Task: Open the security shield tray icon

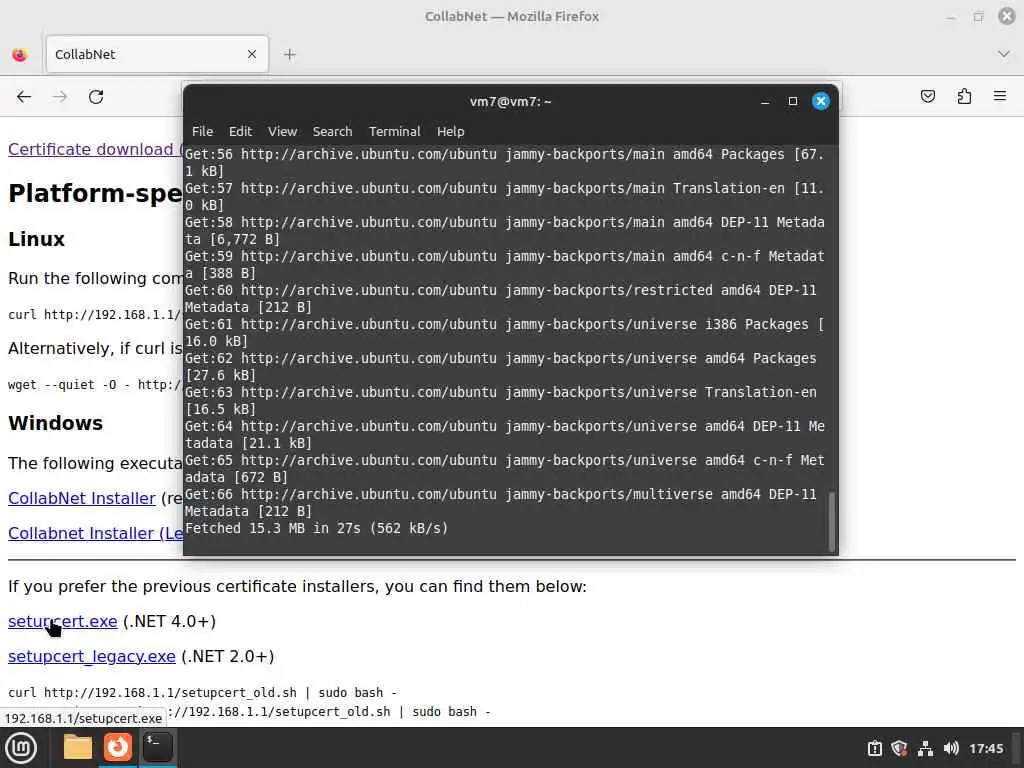Action: pyautogui.click(x=899, y=748)
